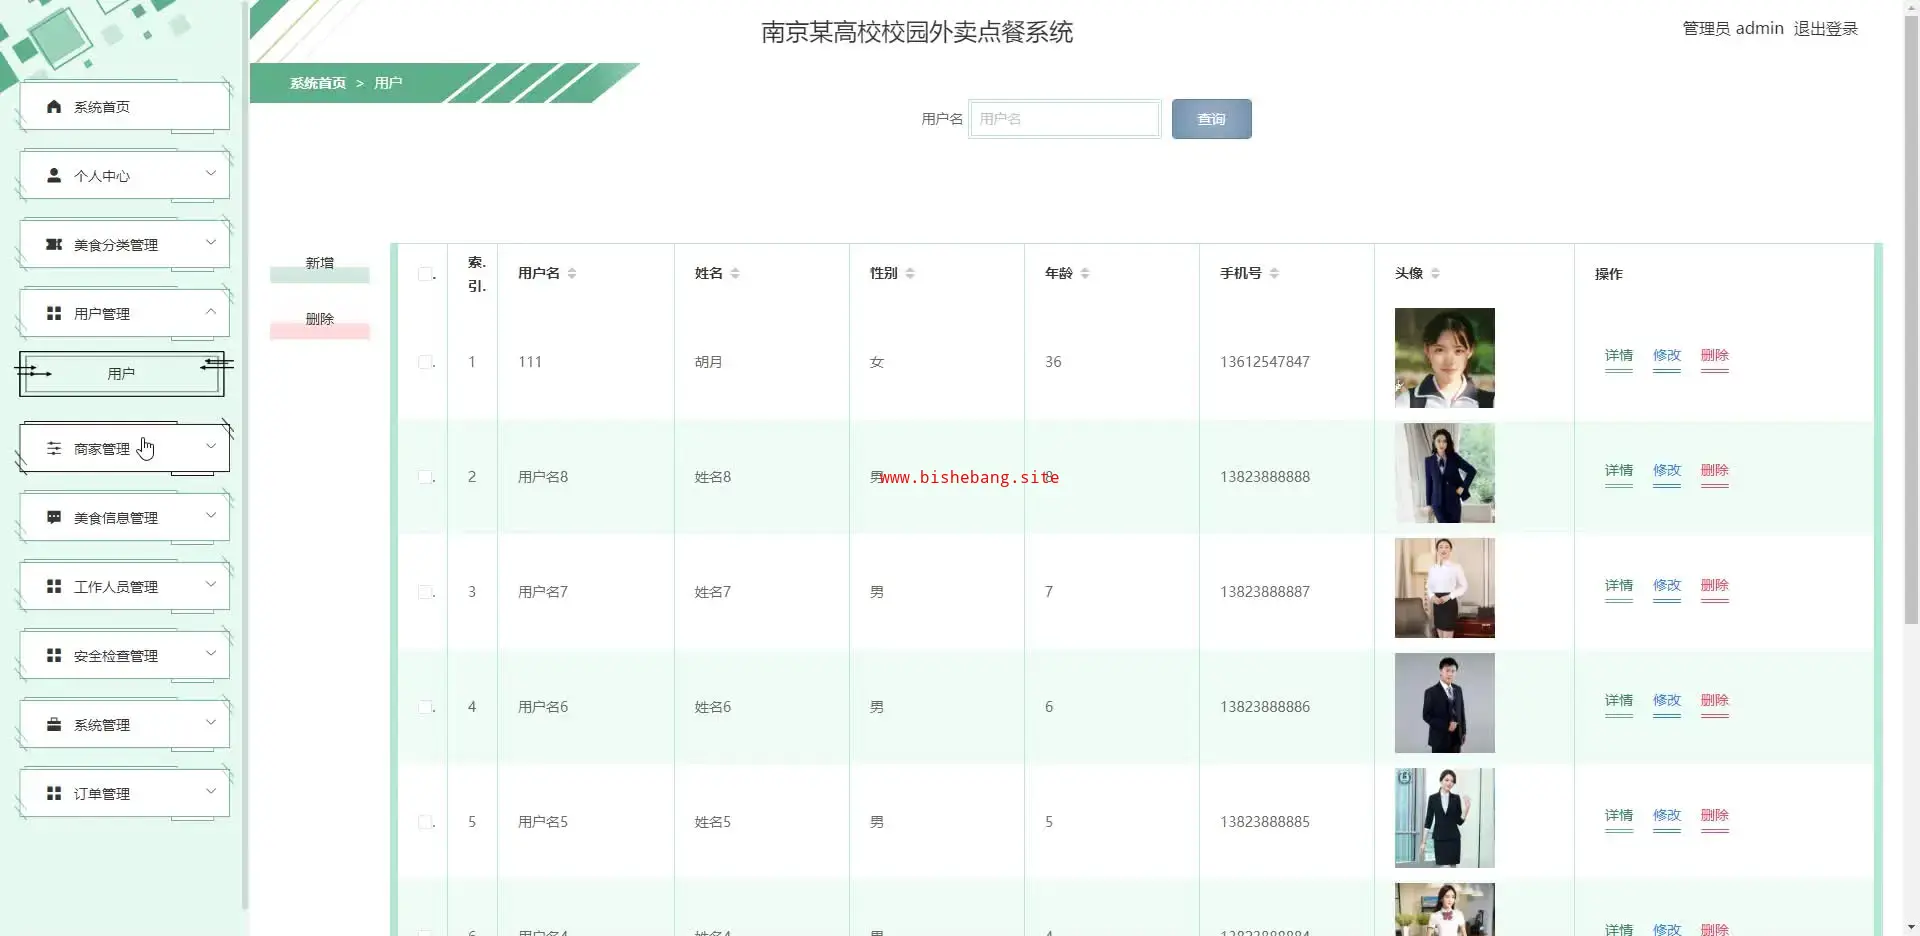The height and width of the screenshot is (936, 1920).
Task: Expand the 安全检查管理 chevron
Action: pyautogui.click(x=211, y=653)
